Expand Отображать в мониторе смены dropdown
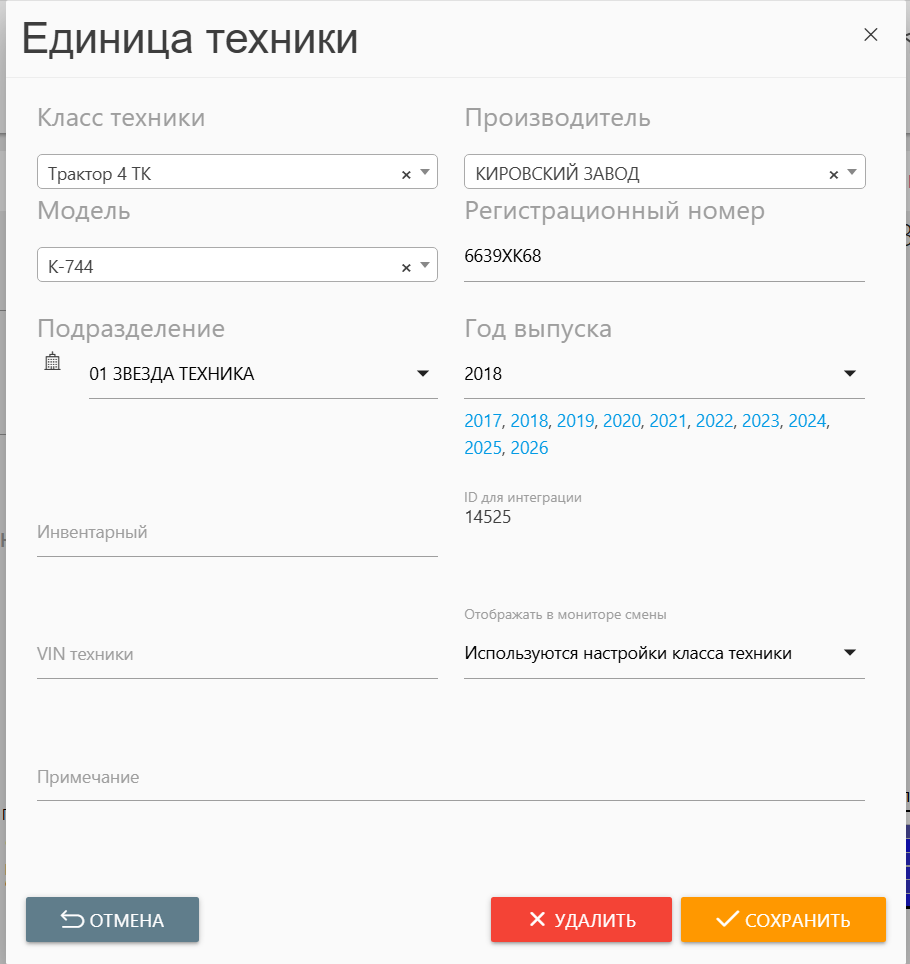Image resolution: width=910 pixels, height=964 pixels. 849,653
